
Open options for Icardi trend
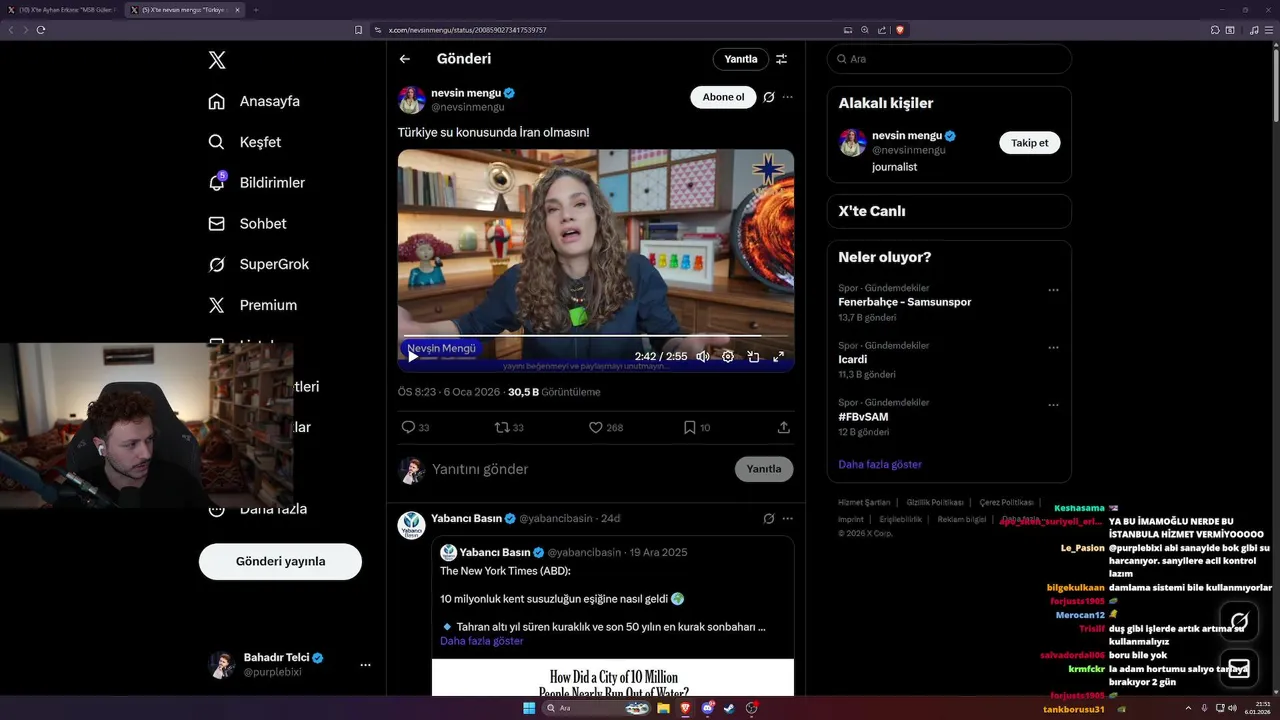[x=1053, y=348]
